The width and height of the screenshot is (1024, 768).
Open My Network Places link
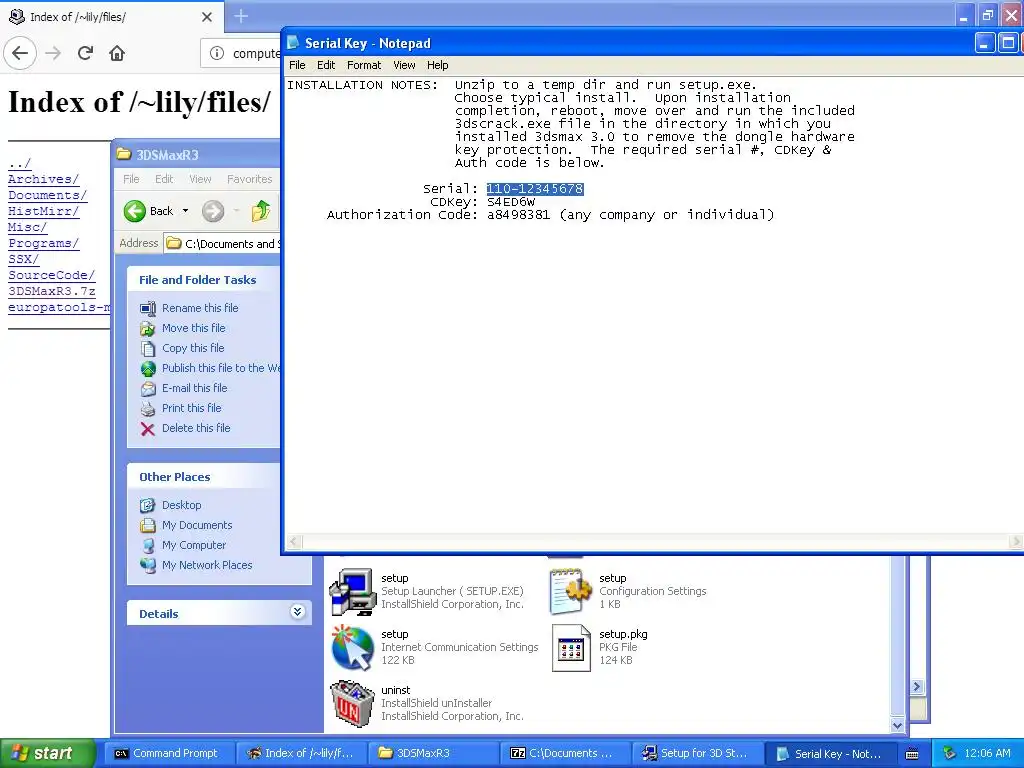coord(207,565)
